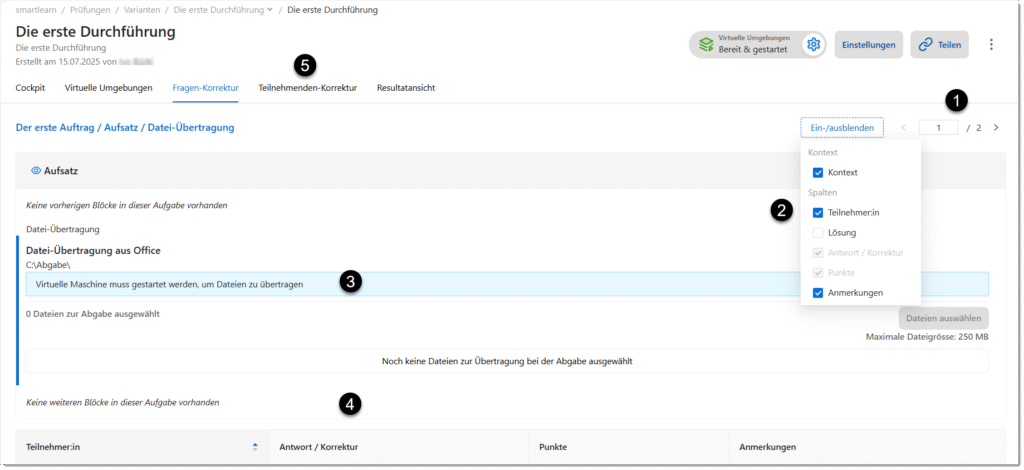
Task: Toggle the Anmerkungen column checkbox
Action: tap(818, 293)
